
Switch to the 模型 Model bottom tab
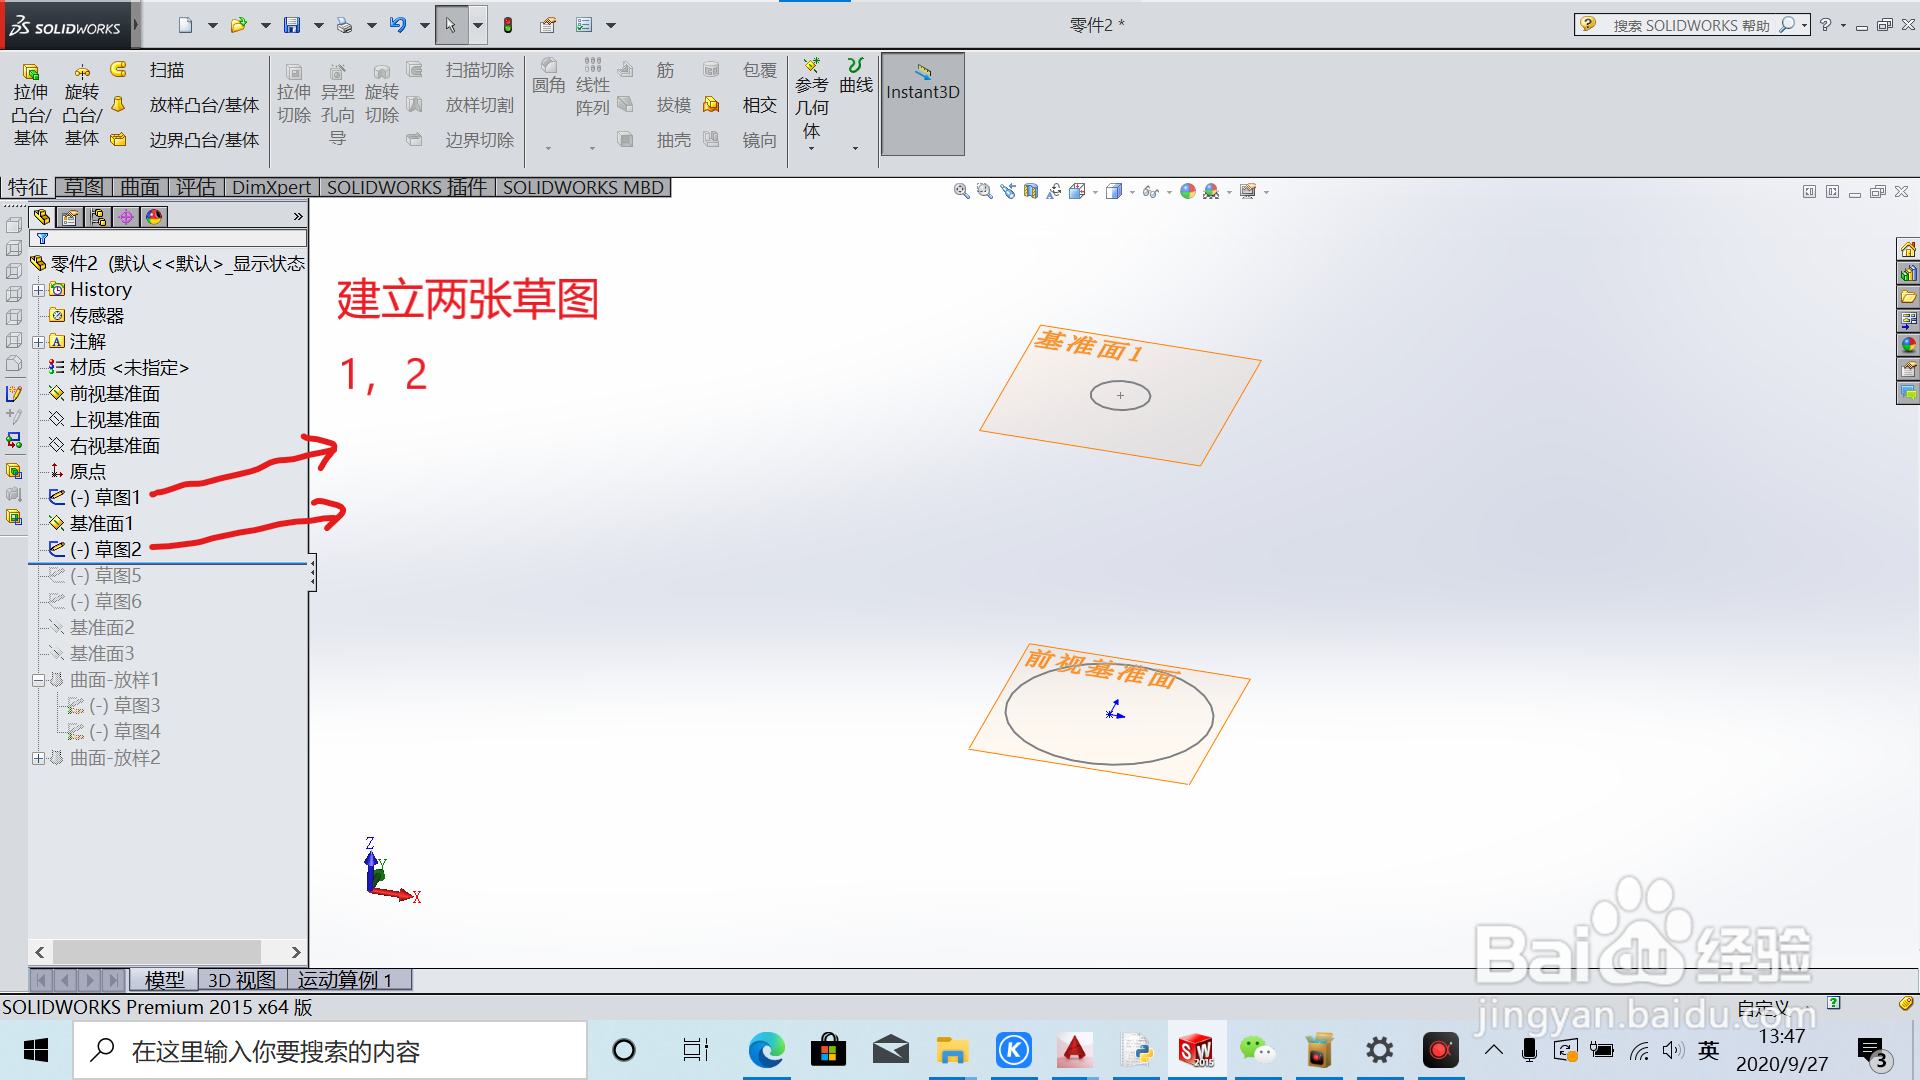(x=165, y=980)
